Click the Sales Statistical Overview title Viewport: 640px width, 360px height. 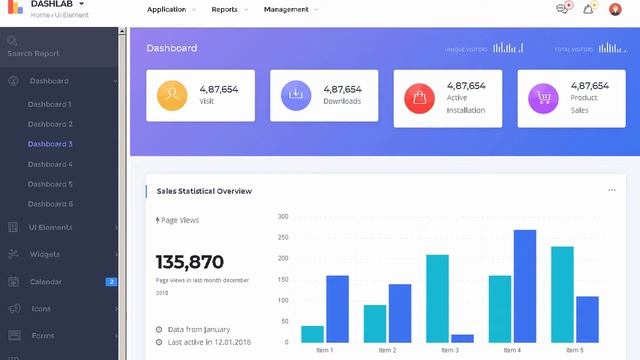tap(204, 191)
